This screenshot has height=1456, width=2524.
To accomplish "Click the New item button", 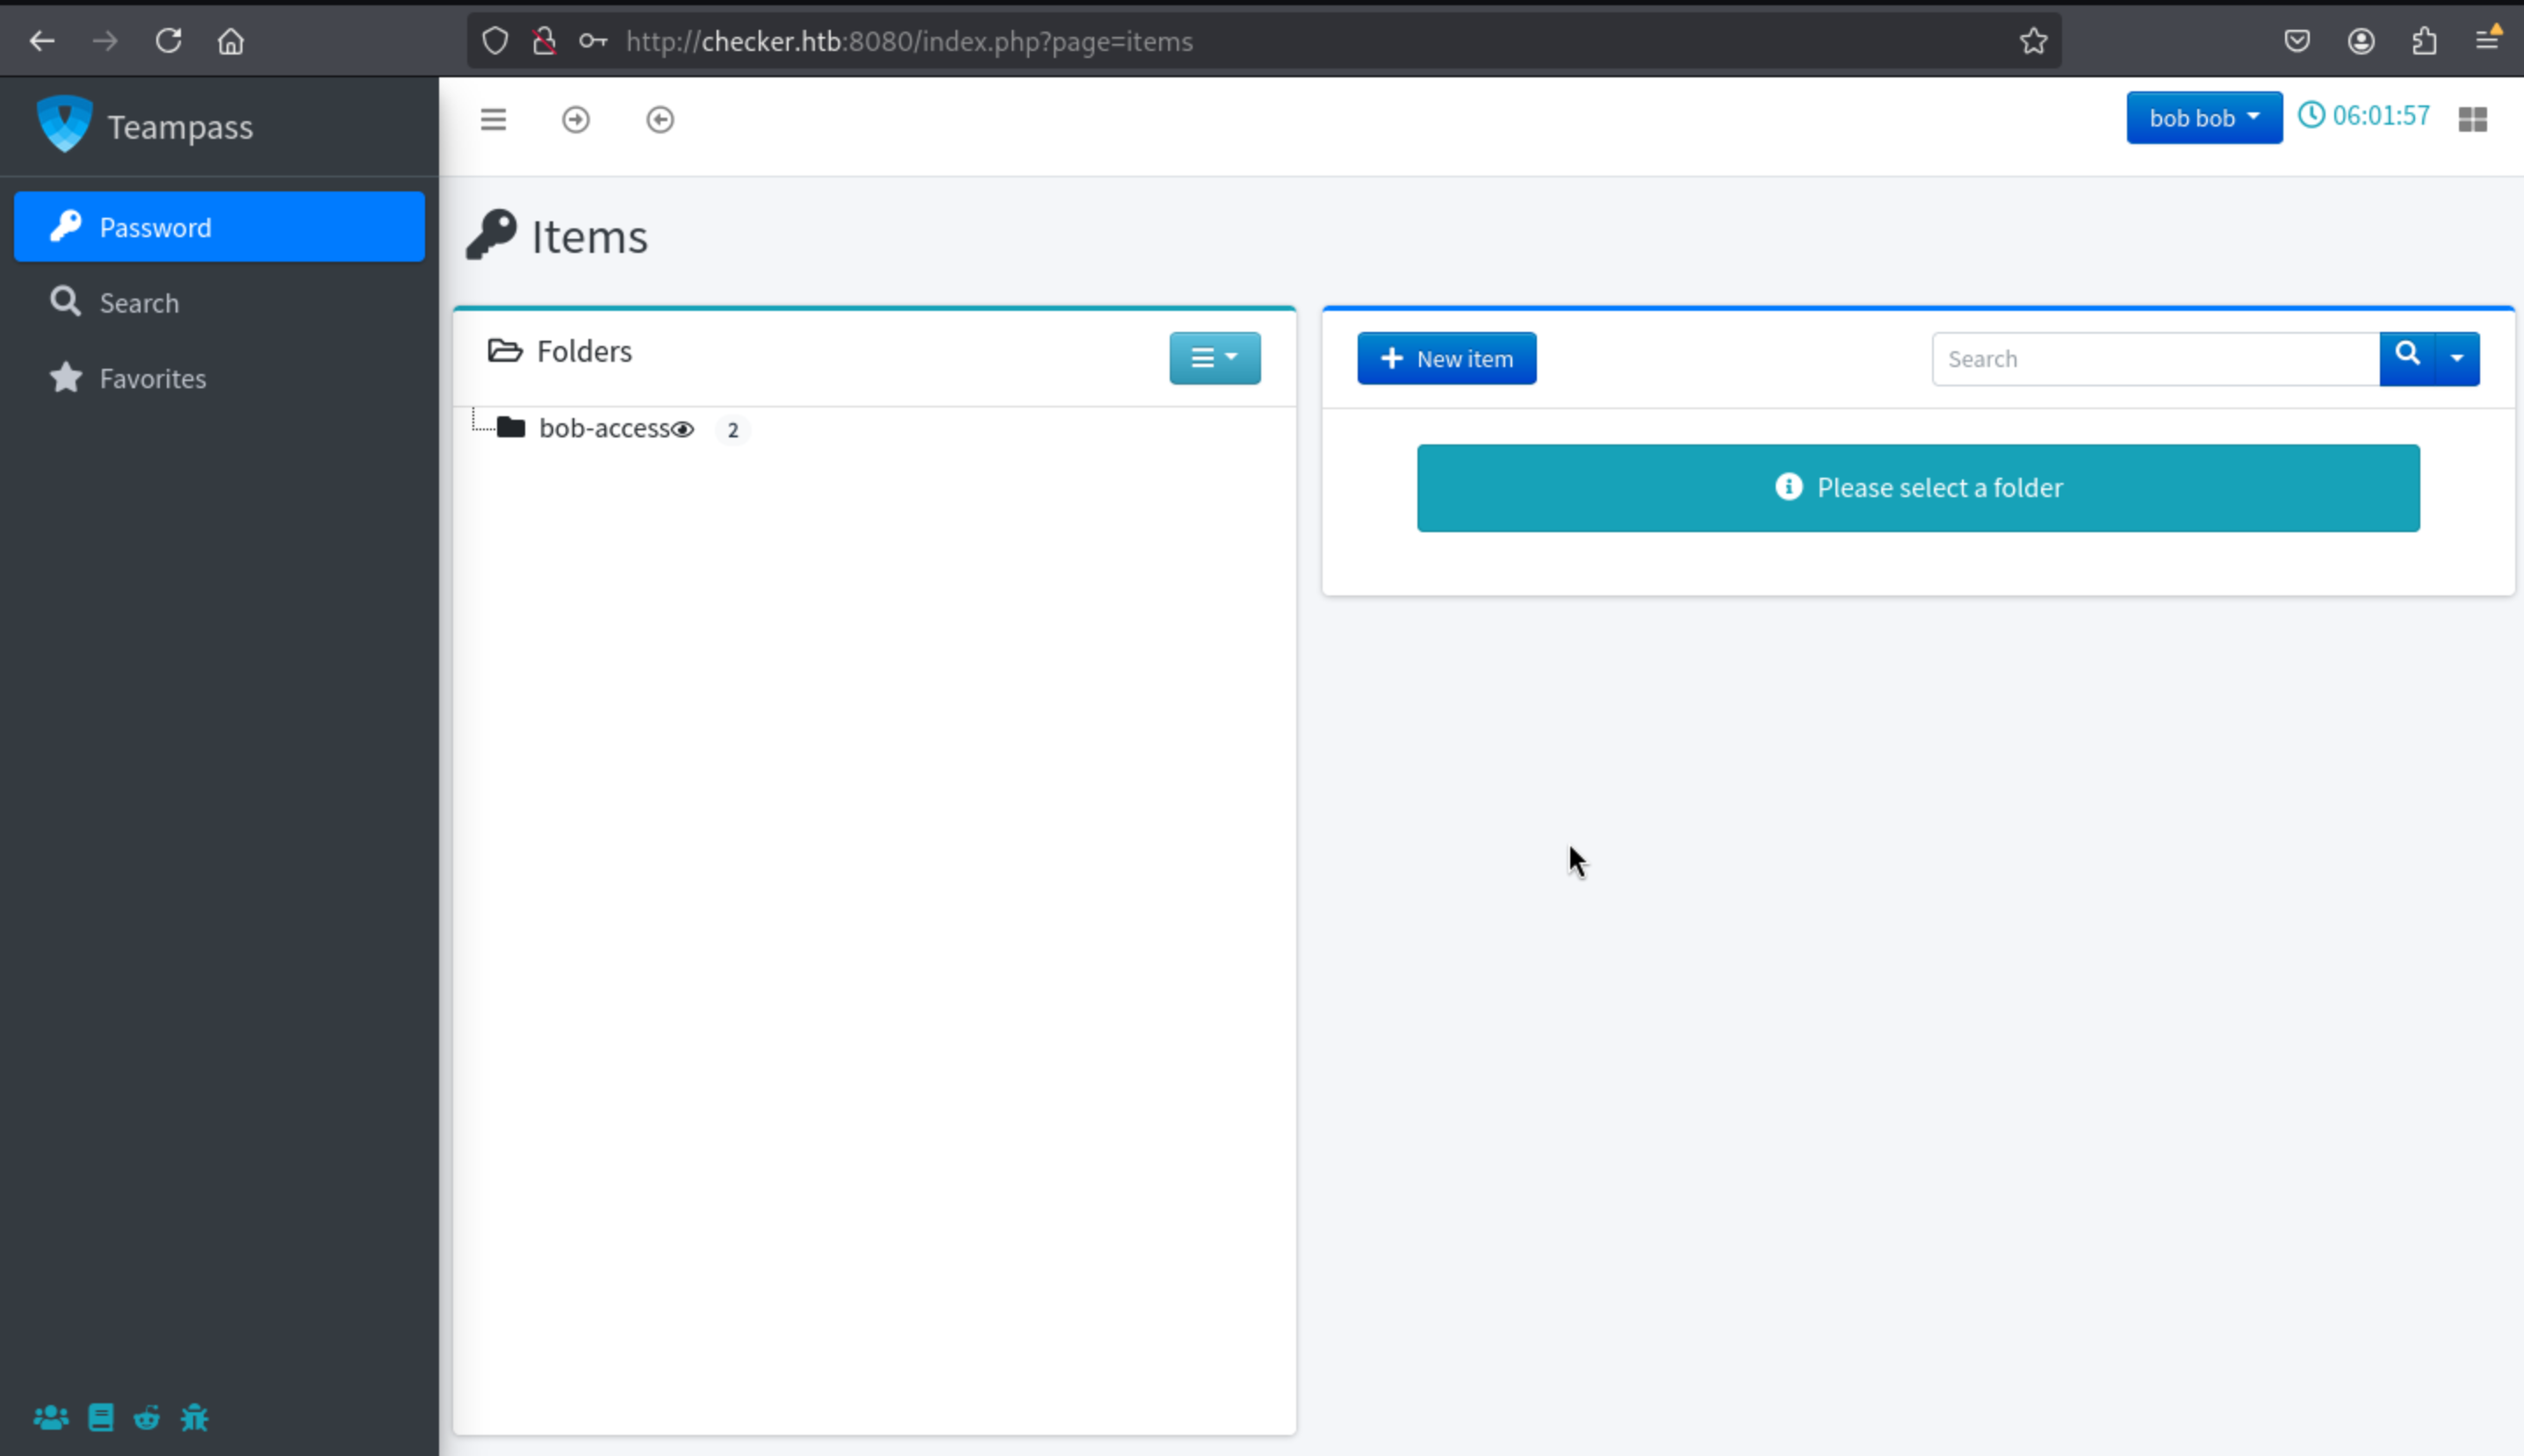I will [x=1446, y=359].
